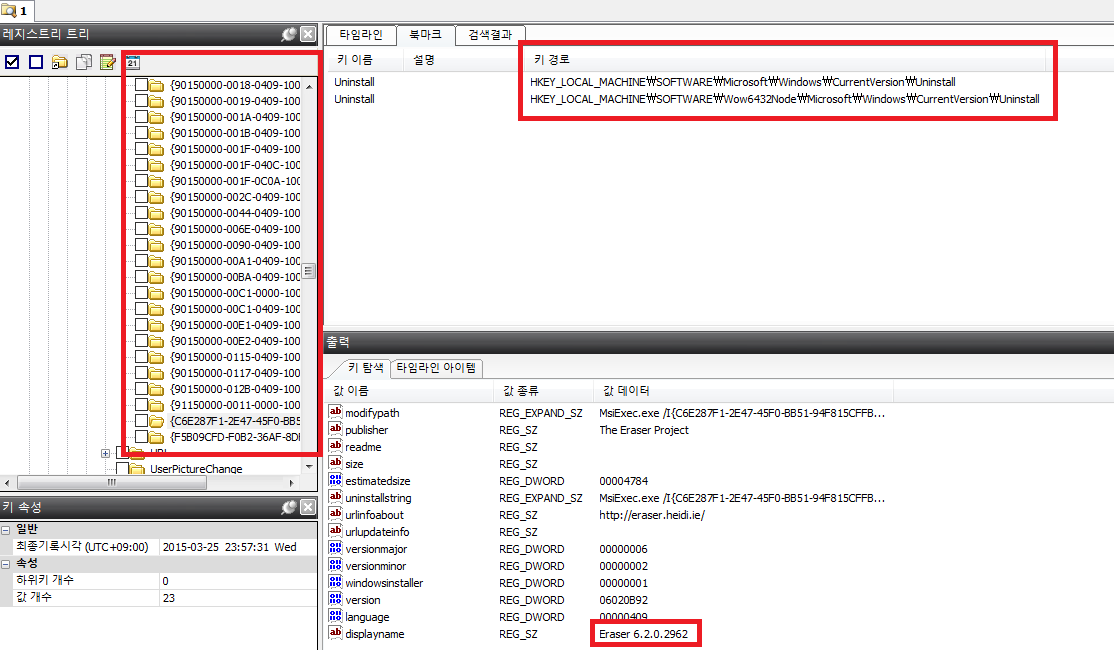Collapse the 속성 property group
The height and width of the screenshot is (650, 1114).
coord(6,564)
